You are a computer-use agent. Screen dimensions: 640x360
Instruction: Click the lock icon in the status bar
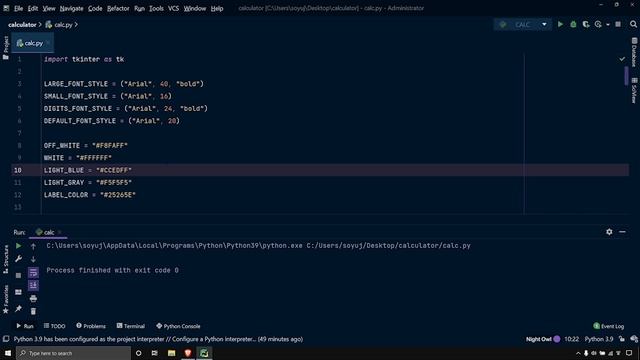tap(622, 339)
